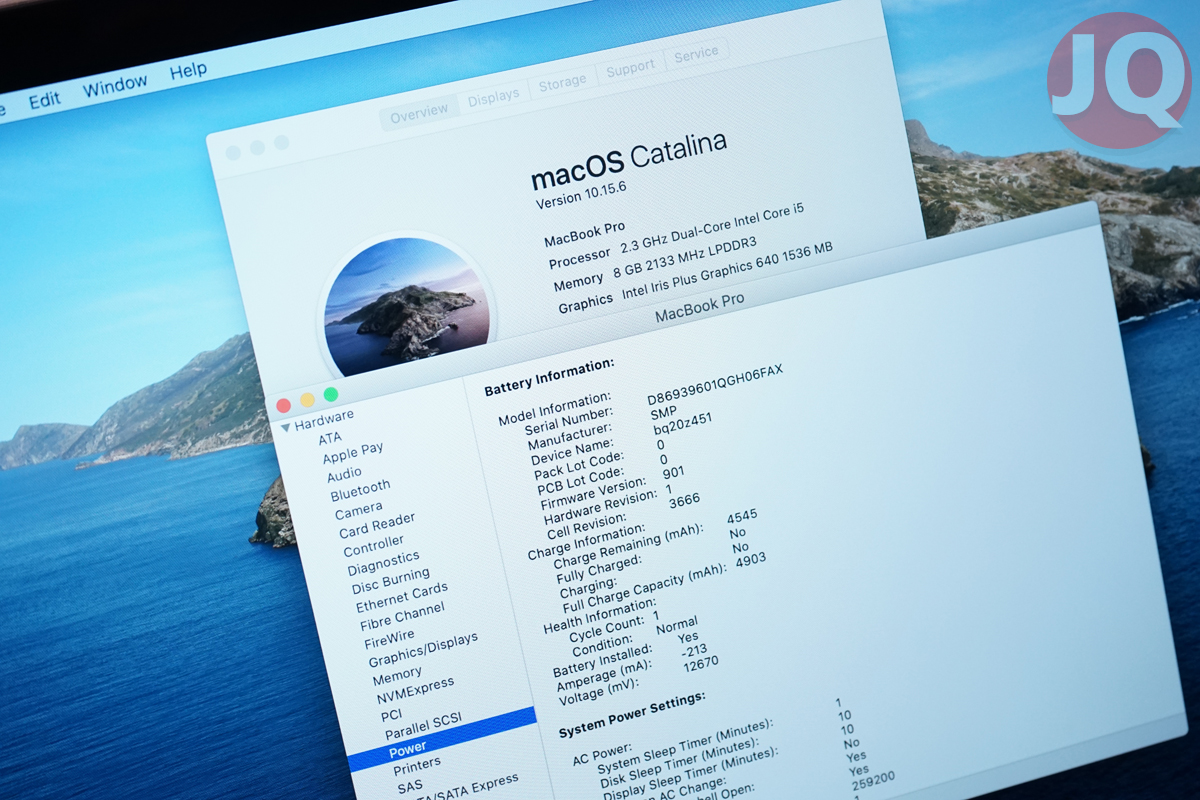Open the Edit menu in the menu bar
This screenshot has width=1200, height=800.
(x=44, y=99)
